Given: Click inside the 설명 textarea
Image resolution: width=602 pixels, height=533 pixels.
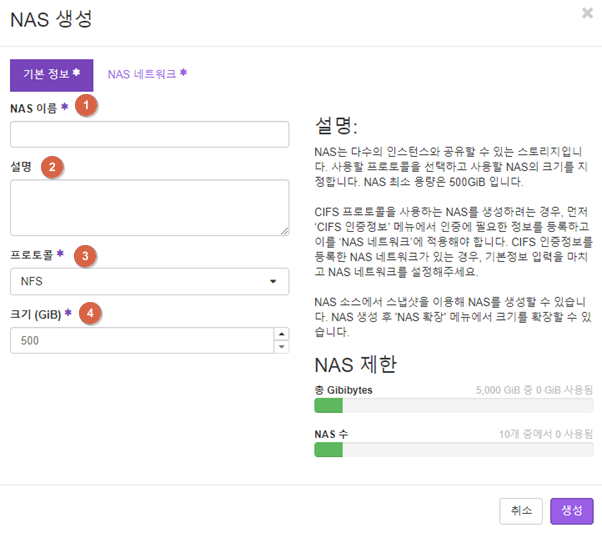Looking at the screenshot, I should [x=149, y=207].
